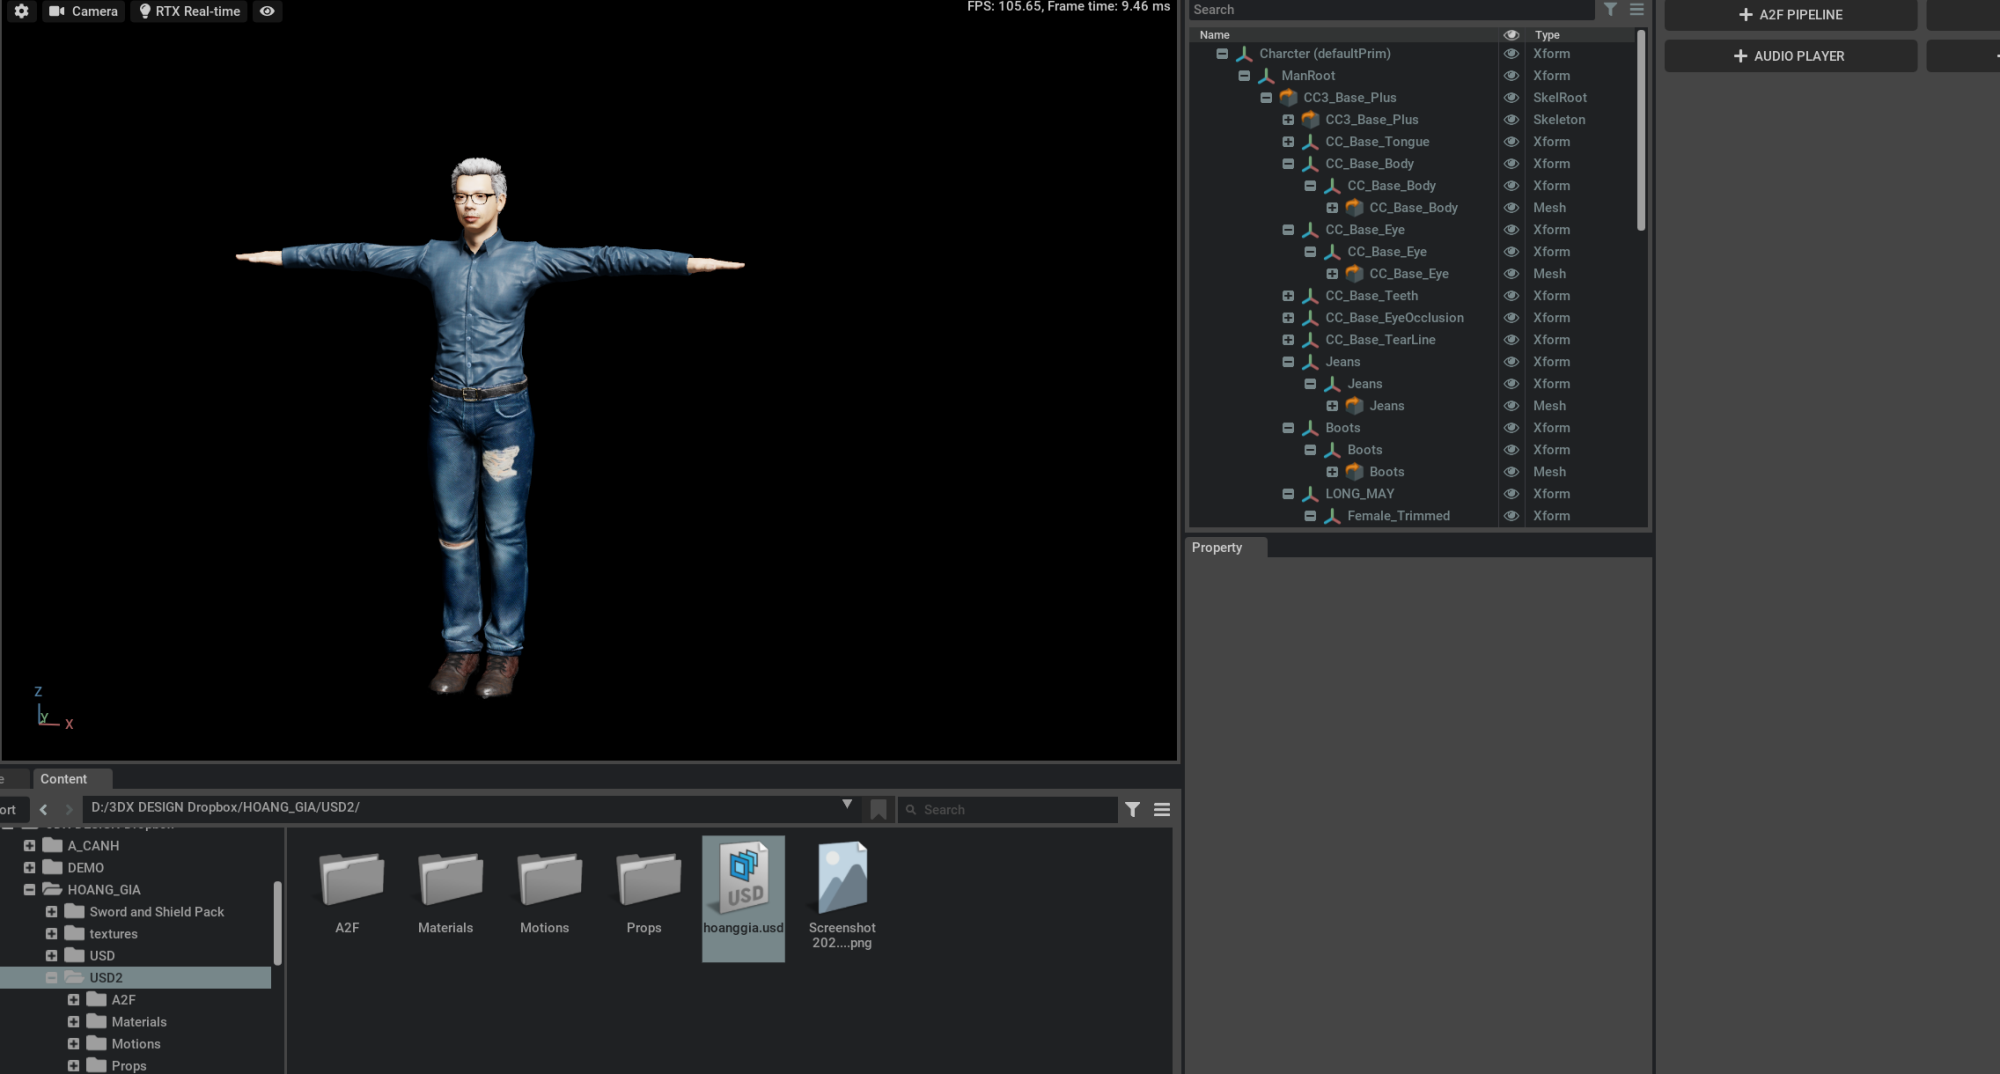Image resolution: width=2000 pixels, height=1074 pixels.
Task: Hide the CC3_Base_Plus SkelRoot
Action: pos(1511,98)
